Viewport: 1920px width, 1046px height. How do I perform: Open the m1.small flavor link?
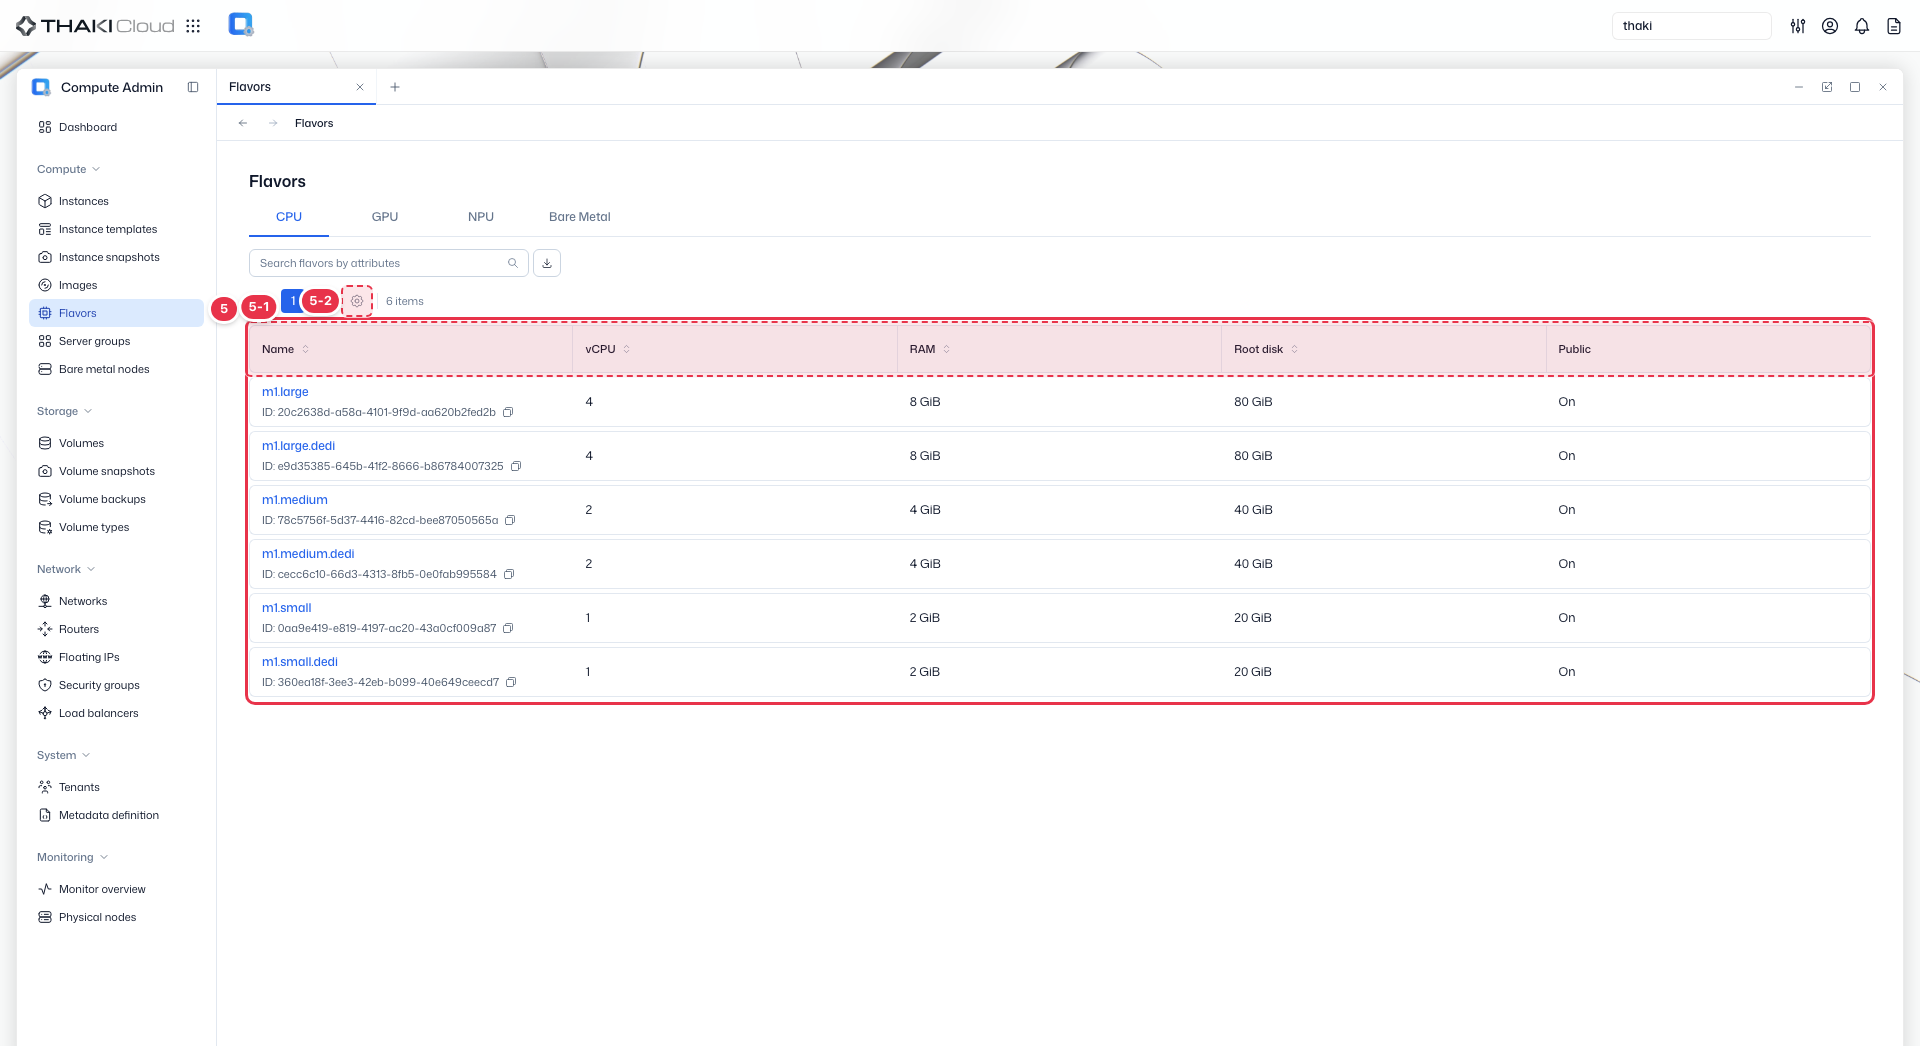click(287, 608)
